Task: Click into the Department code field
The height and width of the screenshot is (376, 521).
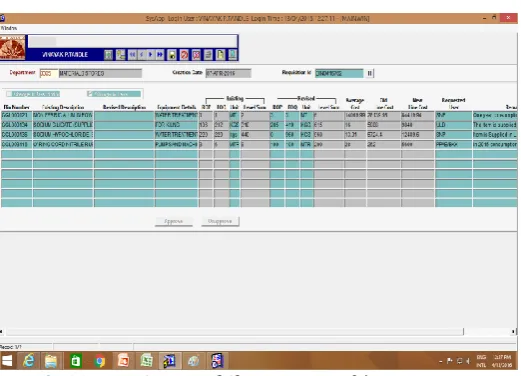Action: point(48,73)
